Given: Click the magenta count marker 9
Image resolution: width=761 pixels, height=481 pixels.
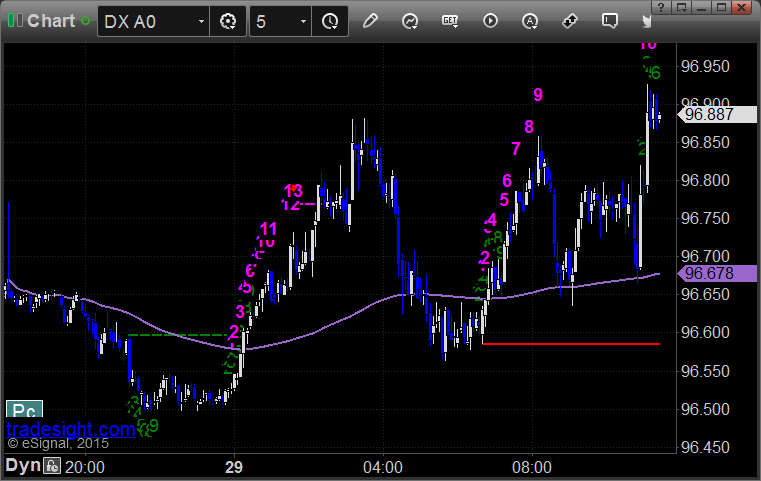Looking at the screenshot, I should 538,95.
